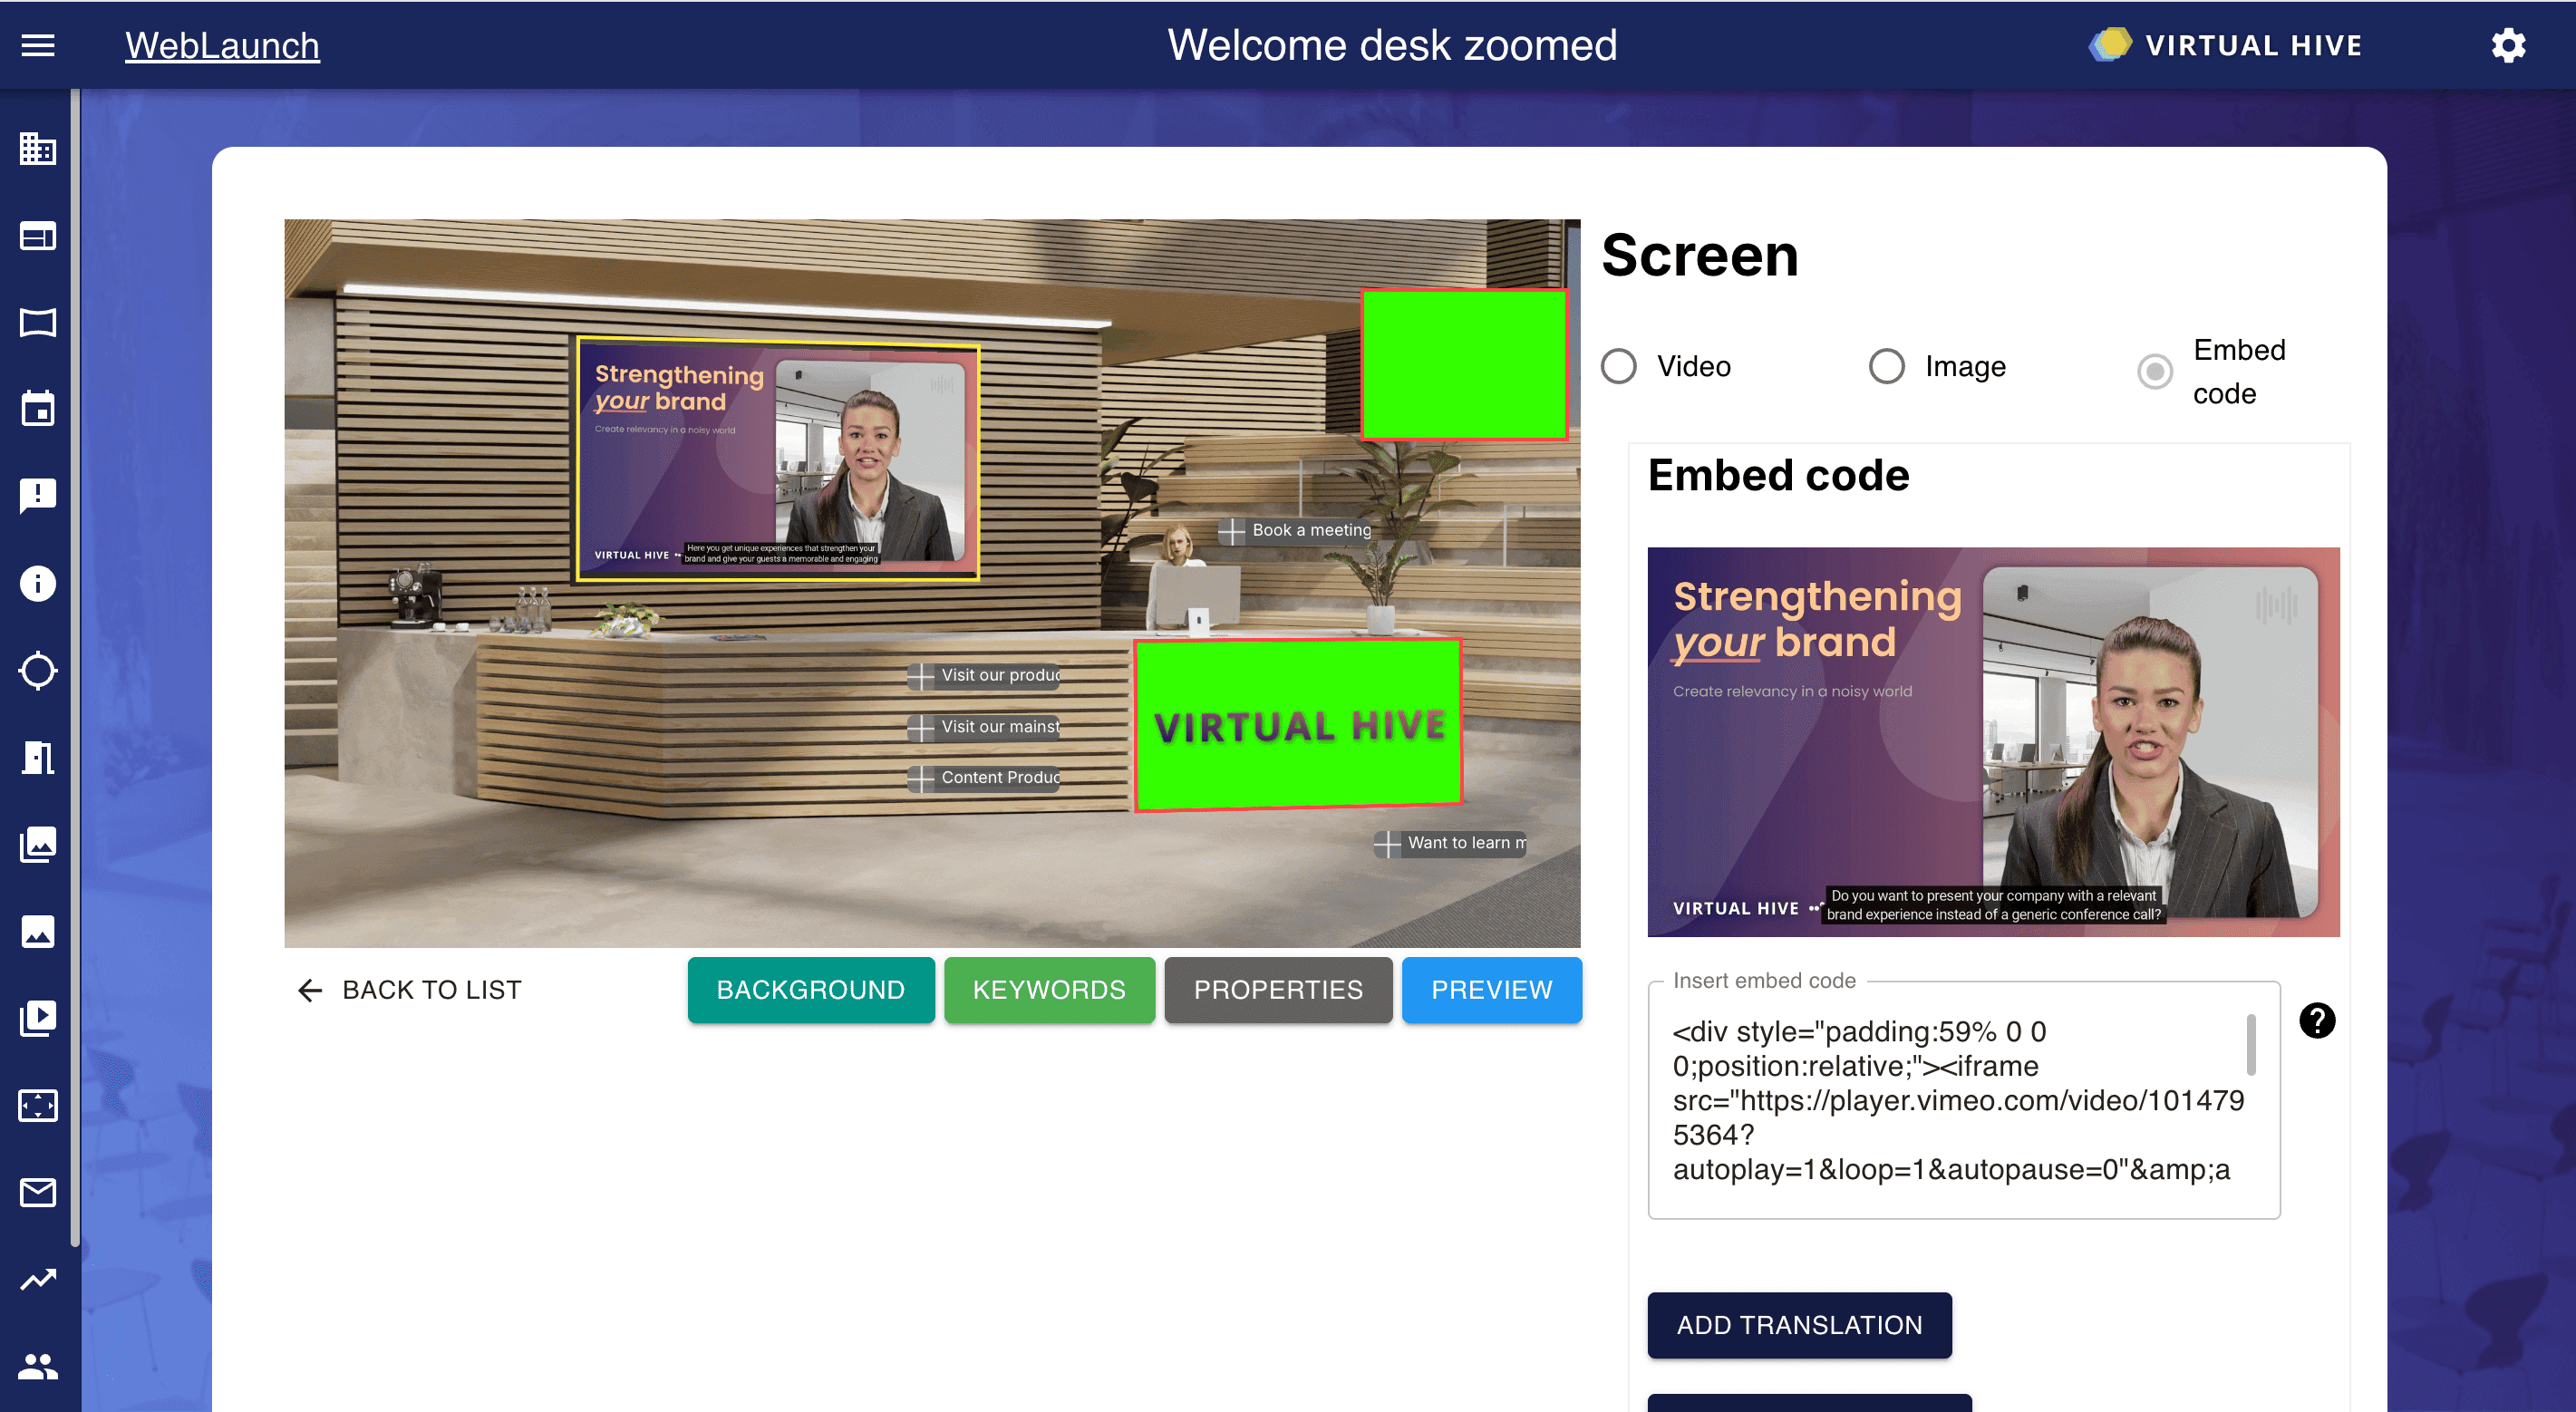Select the 'Visit our mainst' hotspot marker

[x=984, y=727]
